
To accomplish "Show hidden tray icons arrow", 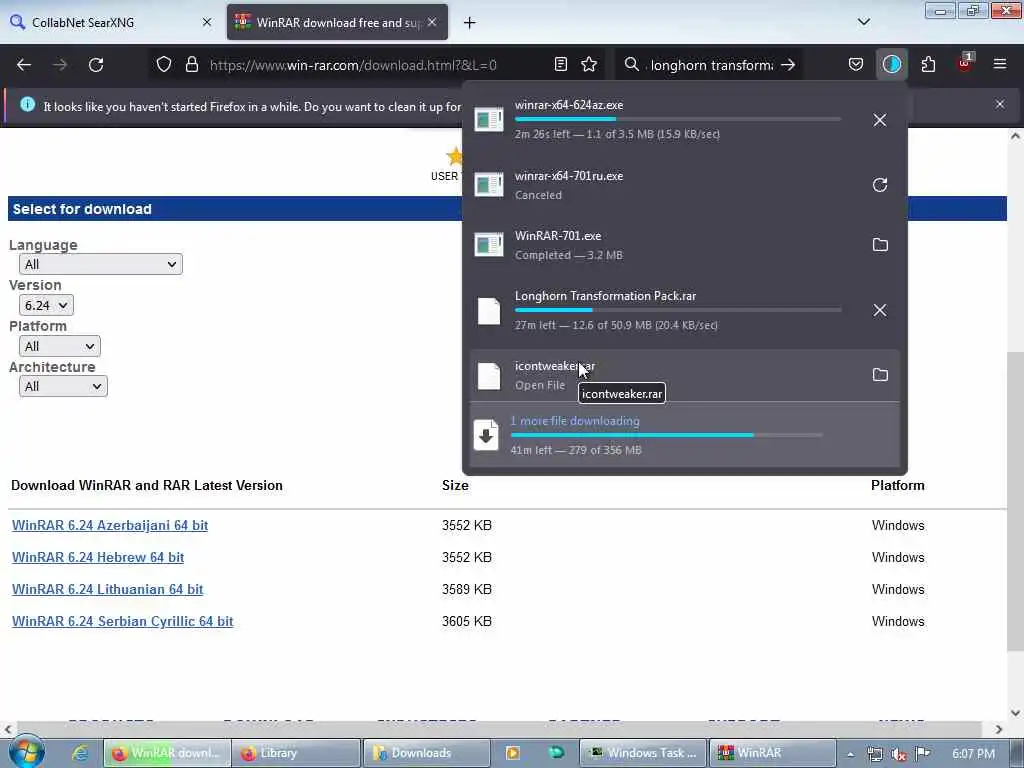I will (x=850, y=754).
